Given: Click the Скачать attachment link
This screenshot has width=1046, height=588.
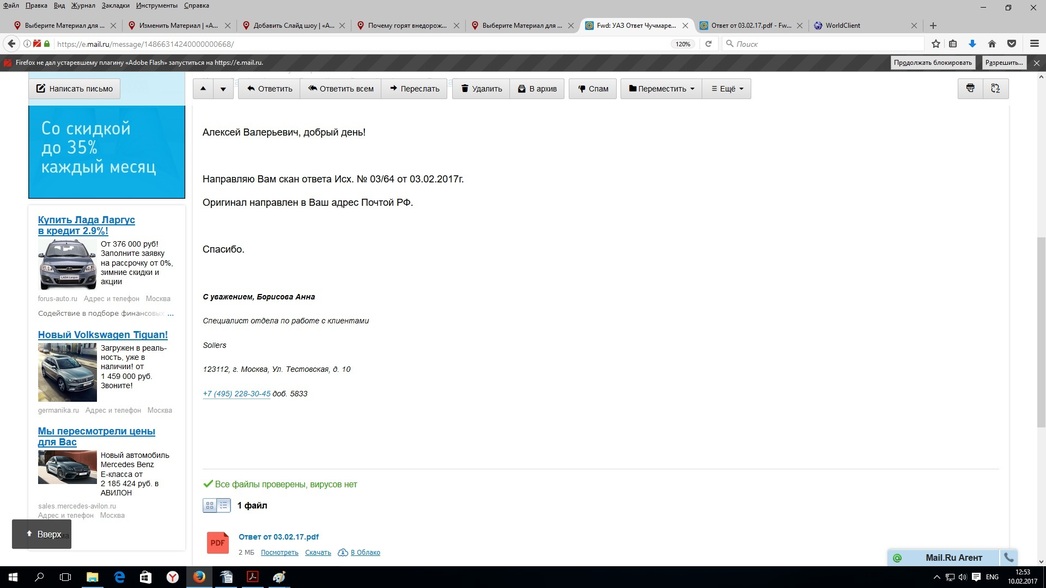Looking at the screenshot, I should pyautogui.click(x=317, y=552).
